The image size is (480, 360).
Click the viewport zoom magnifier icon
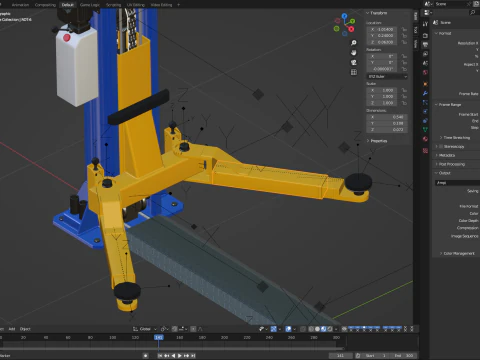click(x=354, y=43)
